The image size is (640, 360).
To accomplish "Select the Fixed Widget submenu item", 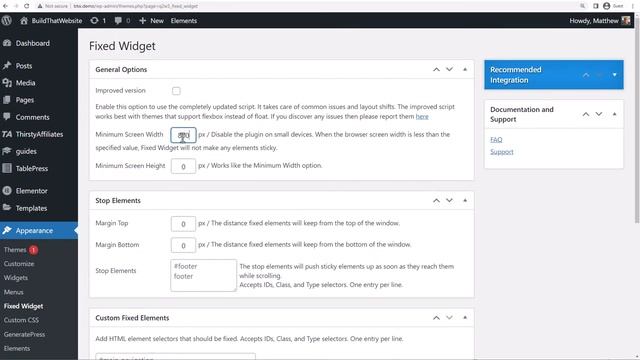I will (x=23, y=306).
